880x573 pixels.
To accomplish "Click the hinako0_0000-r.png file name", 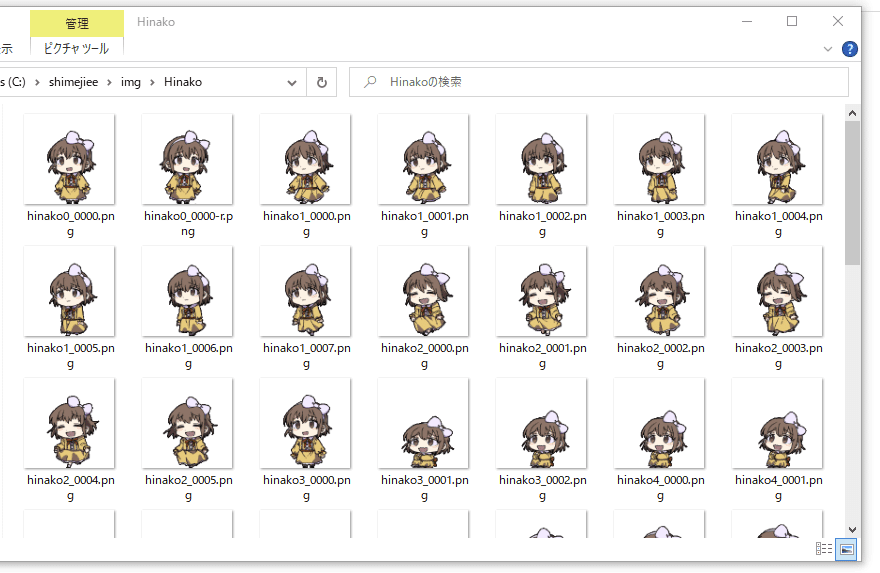I will [188, 223].
